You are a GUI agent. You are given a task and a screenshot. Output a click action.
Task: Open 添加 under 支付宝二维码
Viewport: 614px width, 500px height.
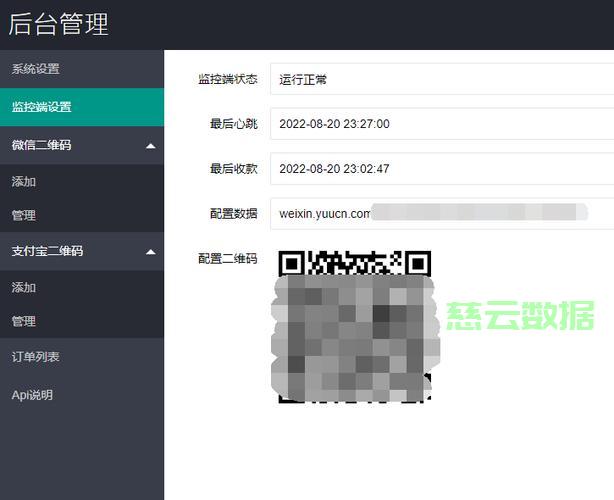(81, 287)
